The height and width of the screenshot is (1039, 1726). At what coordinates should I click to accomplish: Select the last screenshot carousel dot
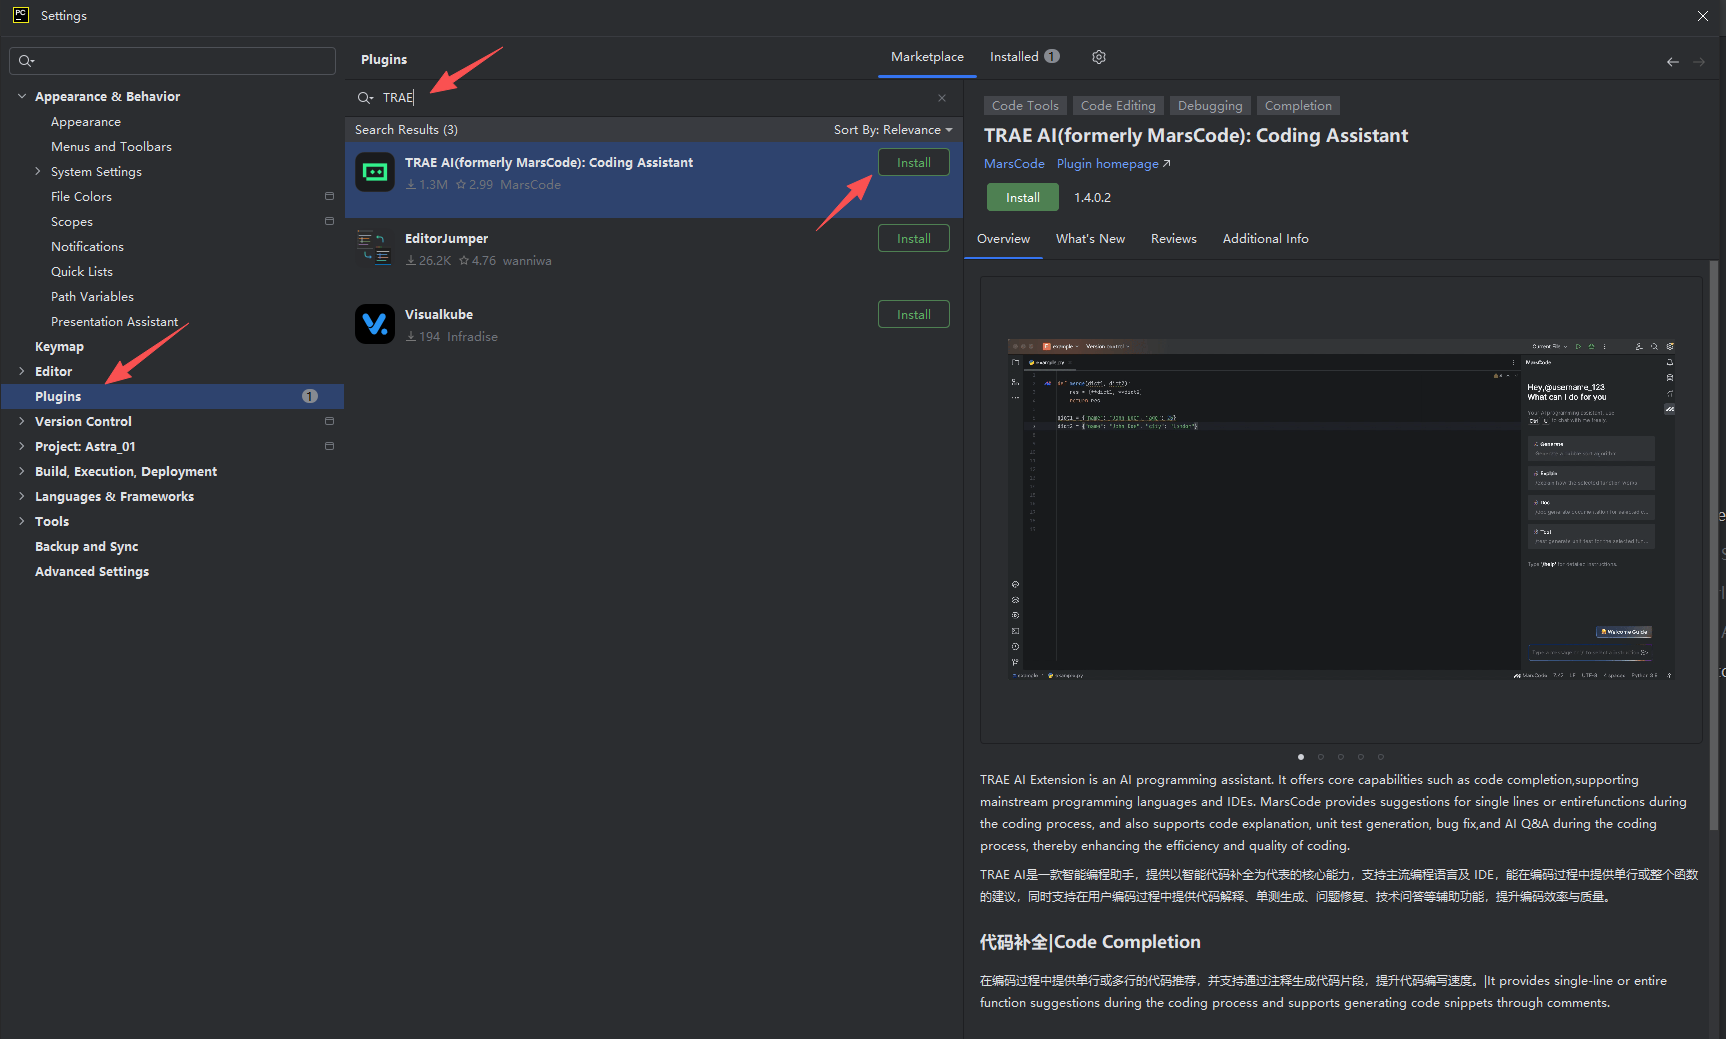tap(1381, 757)
